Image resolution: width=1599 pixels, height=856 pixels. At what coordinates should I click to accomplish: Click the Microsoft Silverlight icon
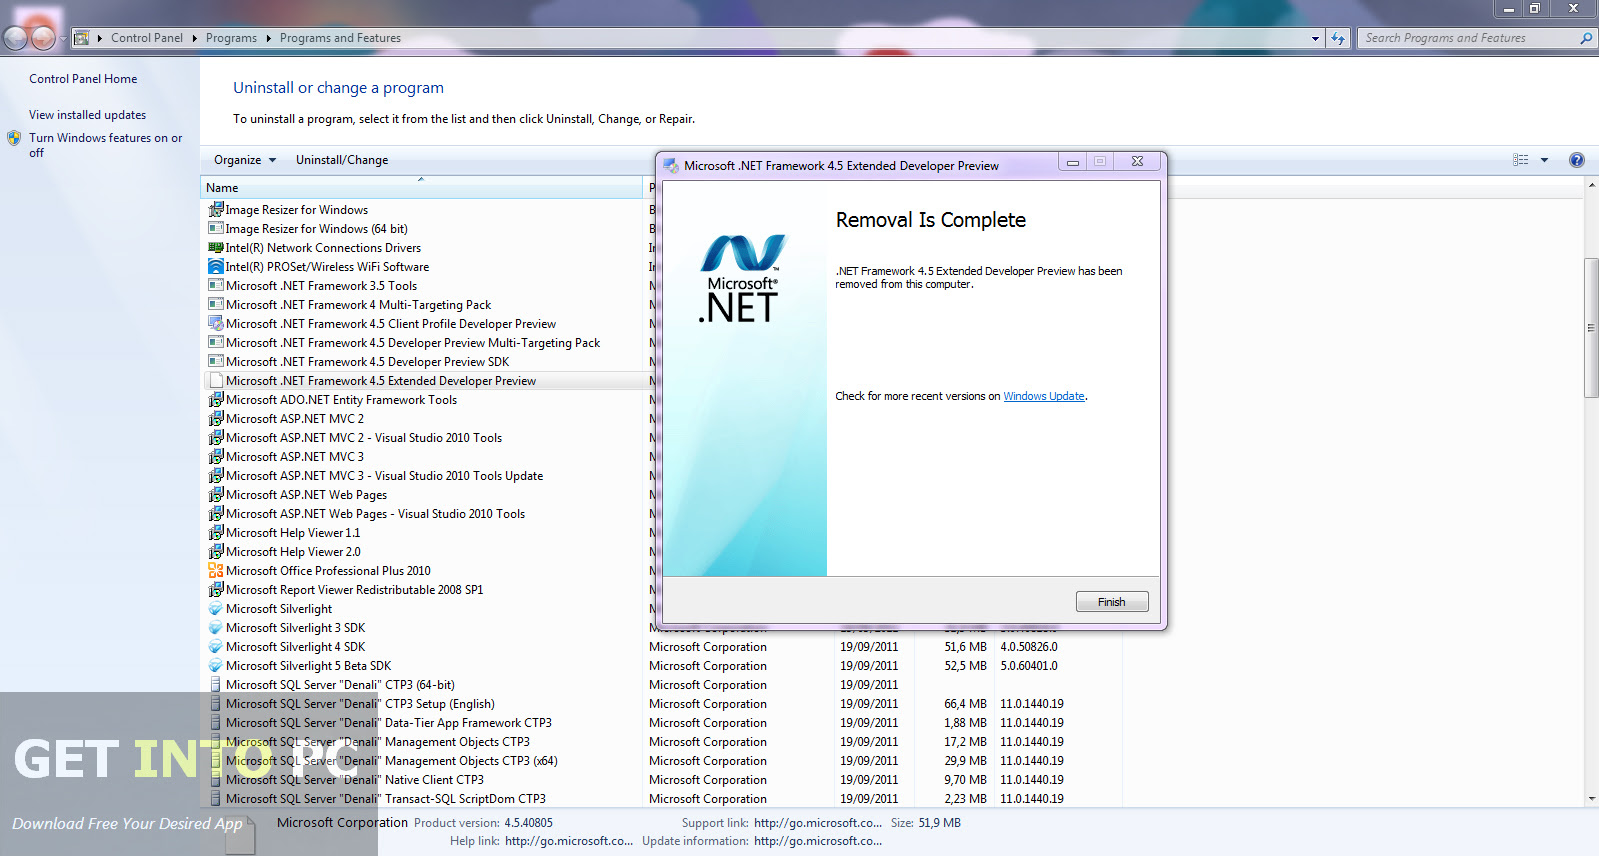pos(216,609)
